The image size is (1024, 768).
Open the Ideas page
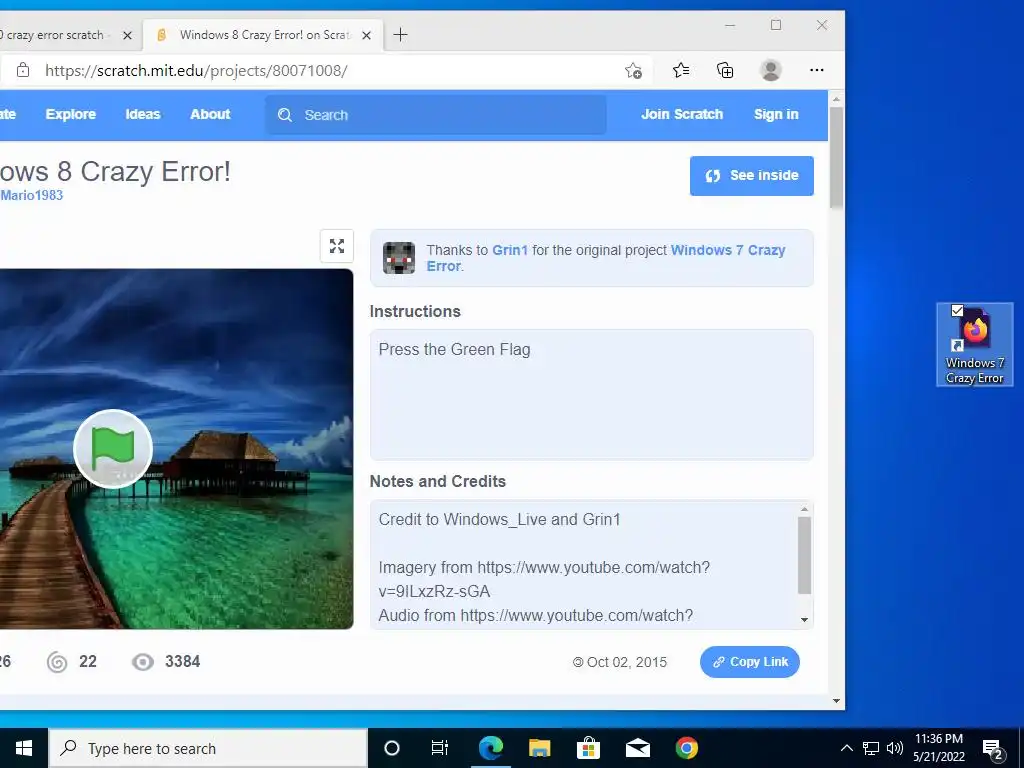pos(143,114)
